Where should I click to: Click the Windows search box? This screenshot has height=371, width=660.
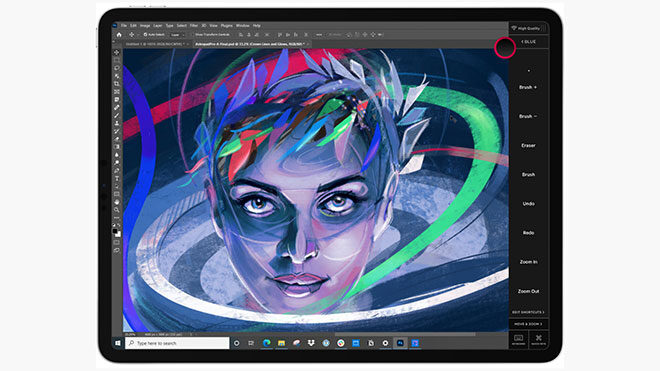[177, 343]
